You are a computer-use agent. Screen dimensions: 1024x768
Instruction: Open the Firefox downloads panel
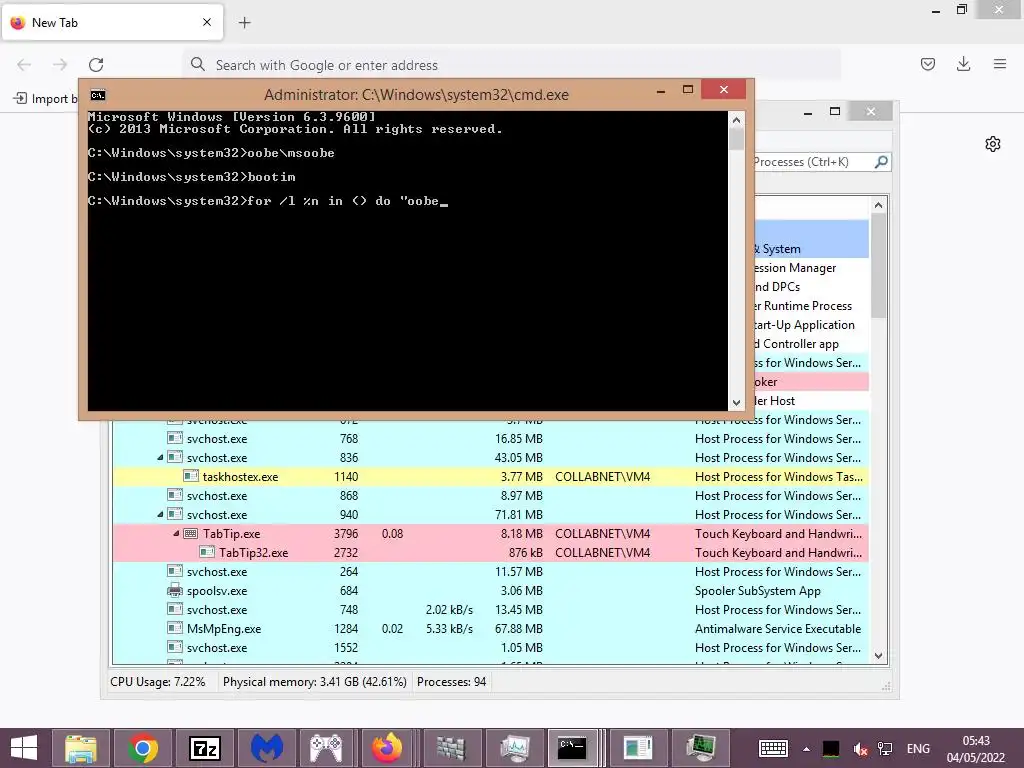(x=963, y=64)
